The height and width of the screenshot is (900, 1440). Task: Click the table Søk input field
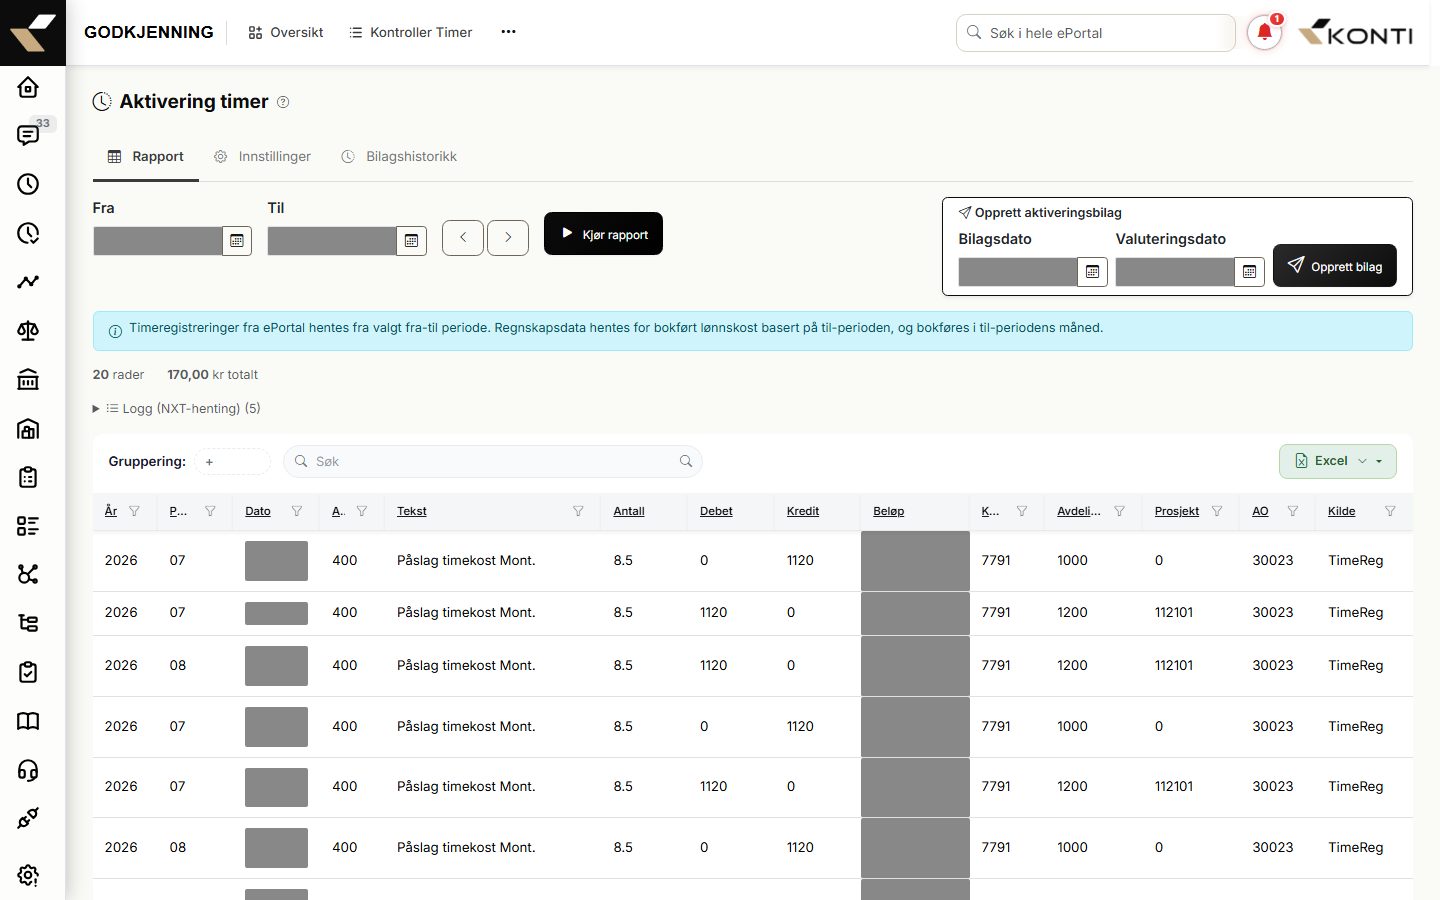click(493, 461)
